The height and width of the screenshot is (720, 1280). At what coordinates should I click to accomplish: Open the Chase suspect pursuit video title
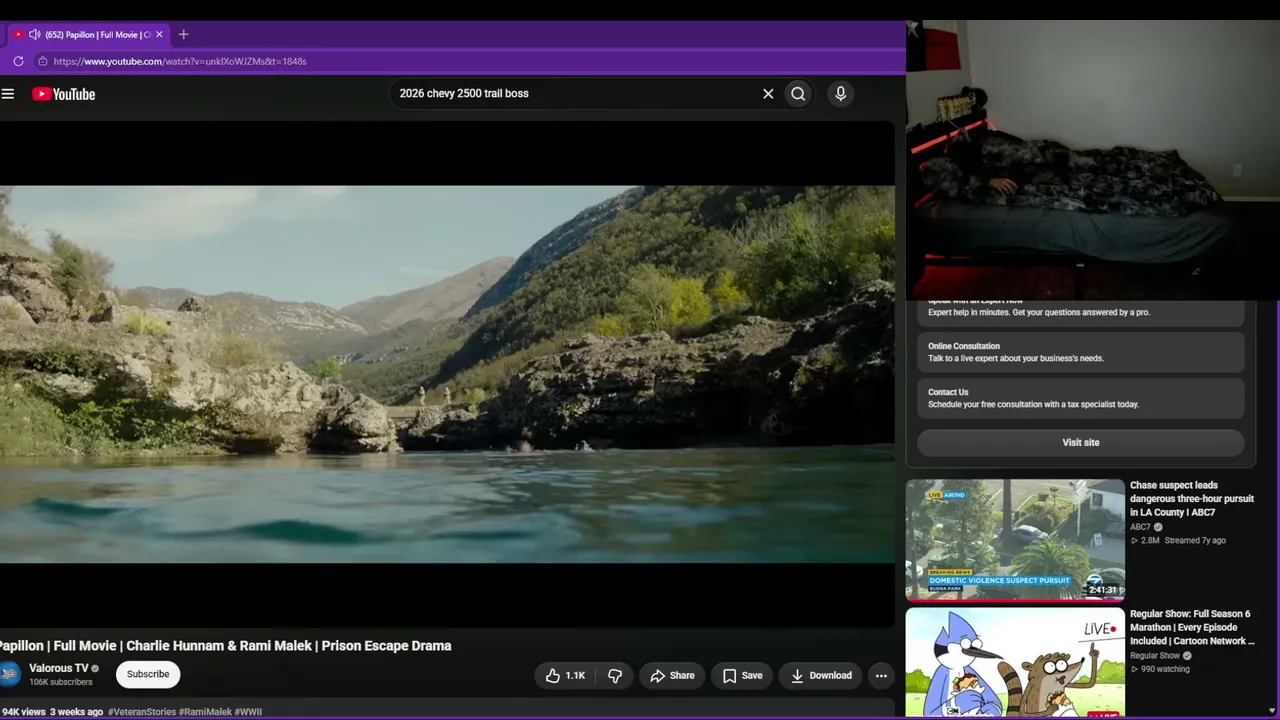click(x=1192, y=499)
